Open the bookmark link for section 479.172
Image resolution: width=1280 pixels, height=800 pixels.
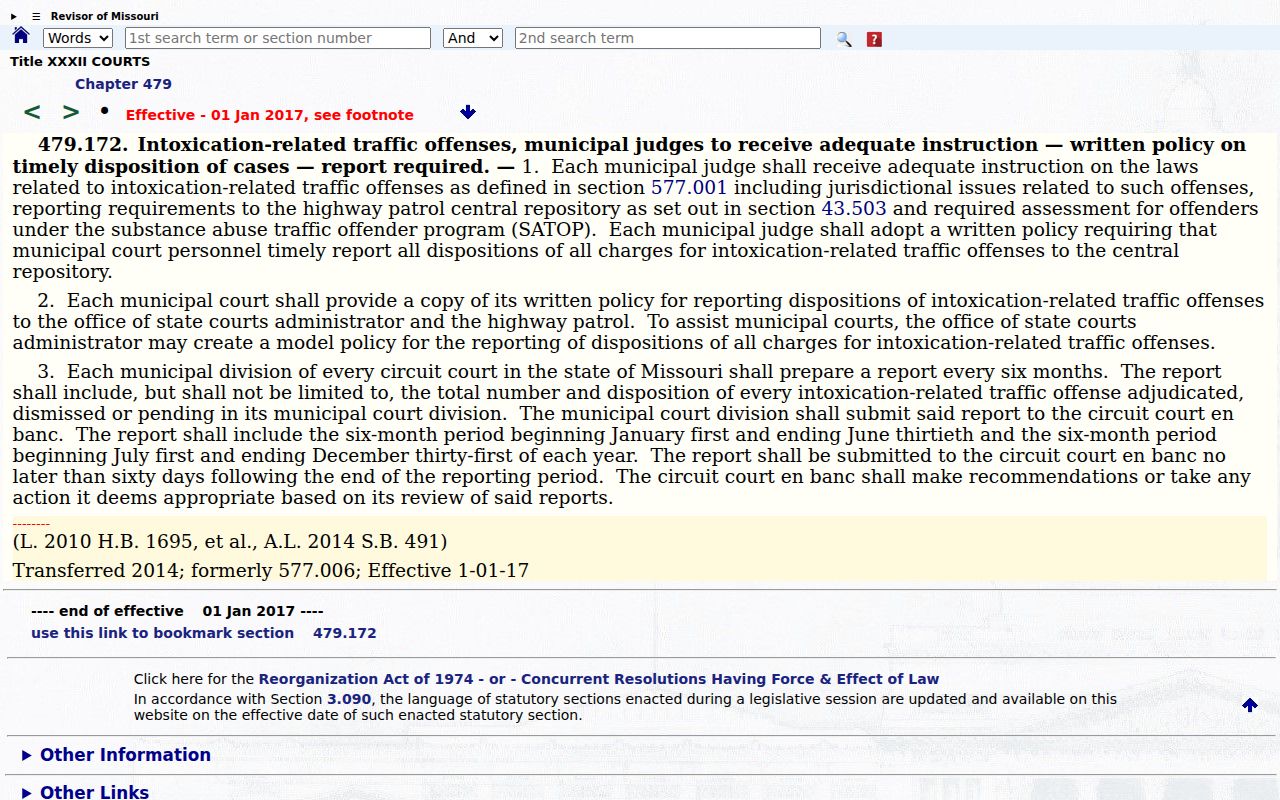click(x=204, y=633)
